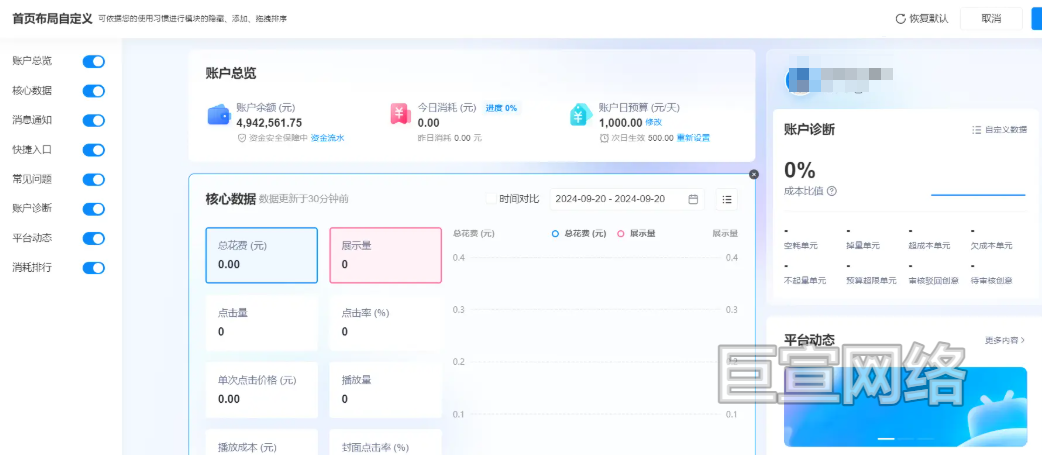Select the 总花费 (元) metric card
Viewport: 1042px width, 455px height.
(x=261, y=256)
